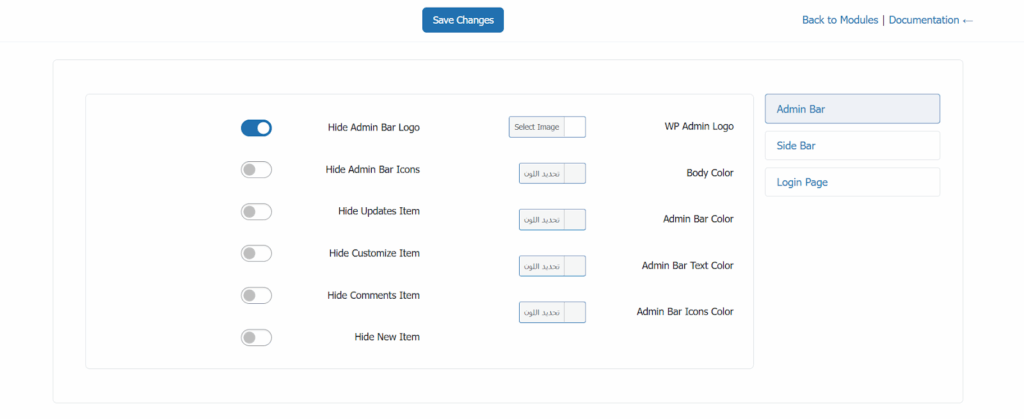
Task: Click the Hide Admin Bar Logo label
Action: click(374, 128)
